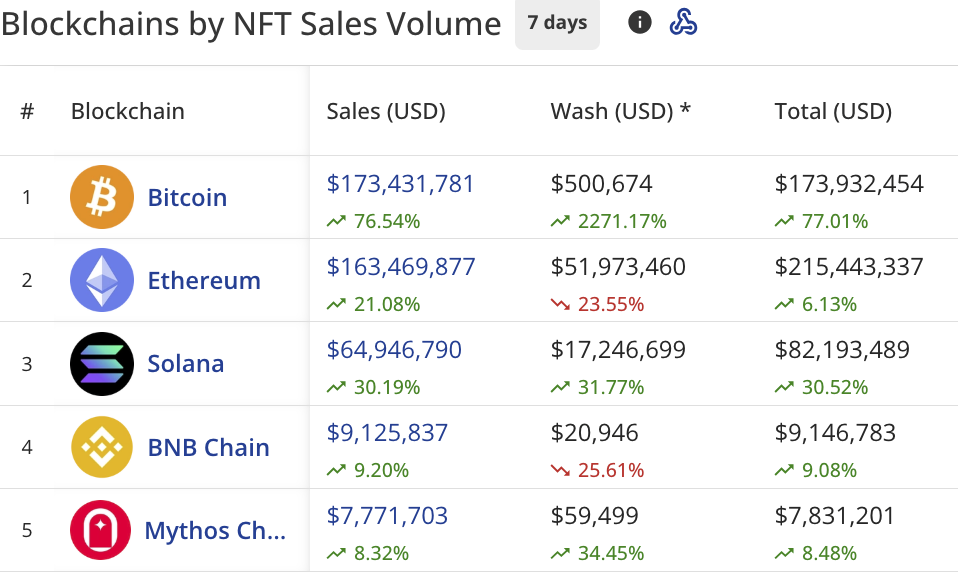Click the # rank column header
This screenshot has height=572, width=958.
27,111
